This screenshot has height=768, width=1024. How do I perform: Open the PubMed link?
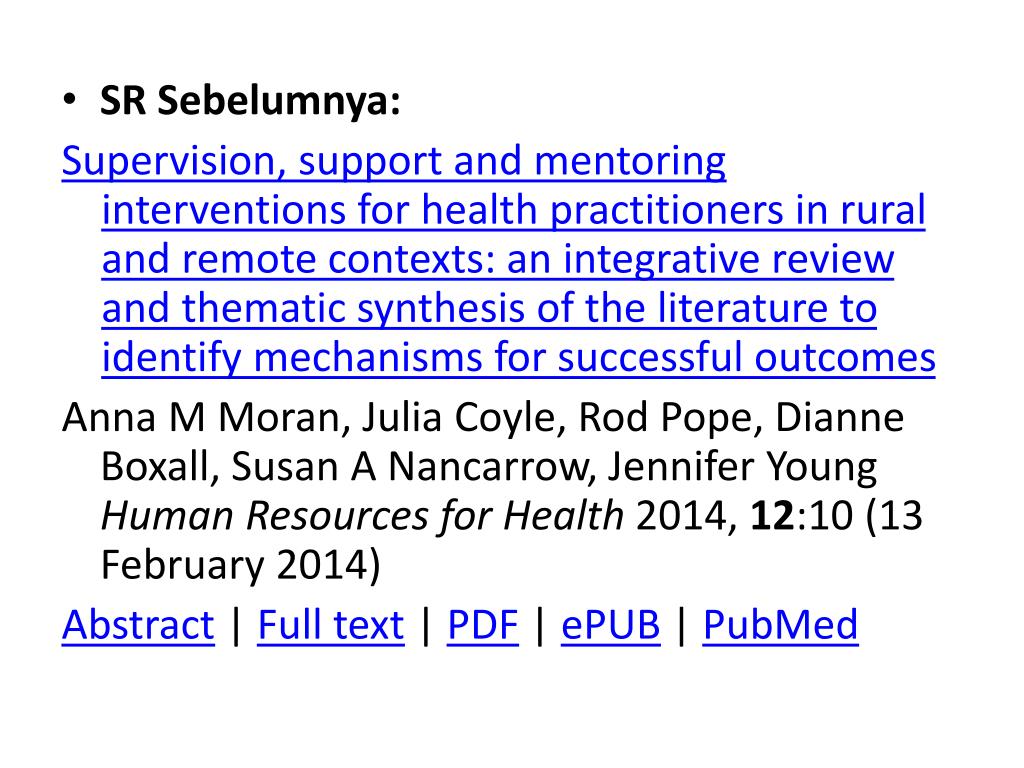(780, 624)
